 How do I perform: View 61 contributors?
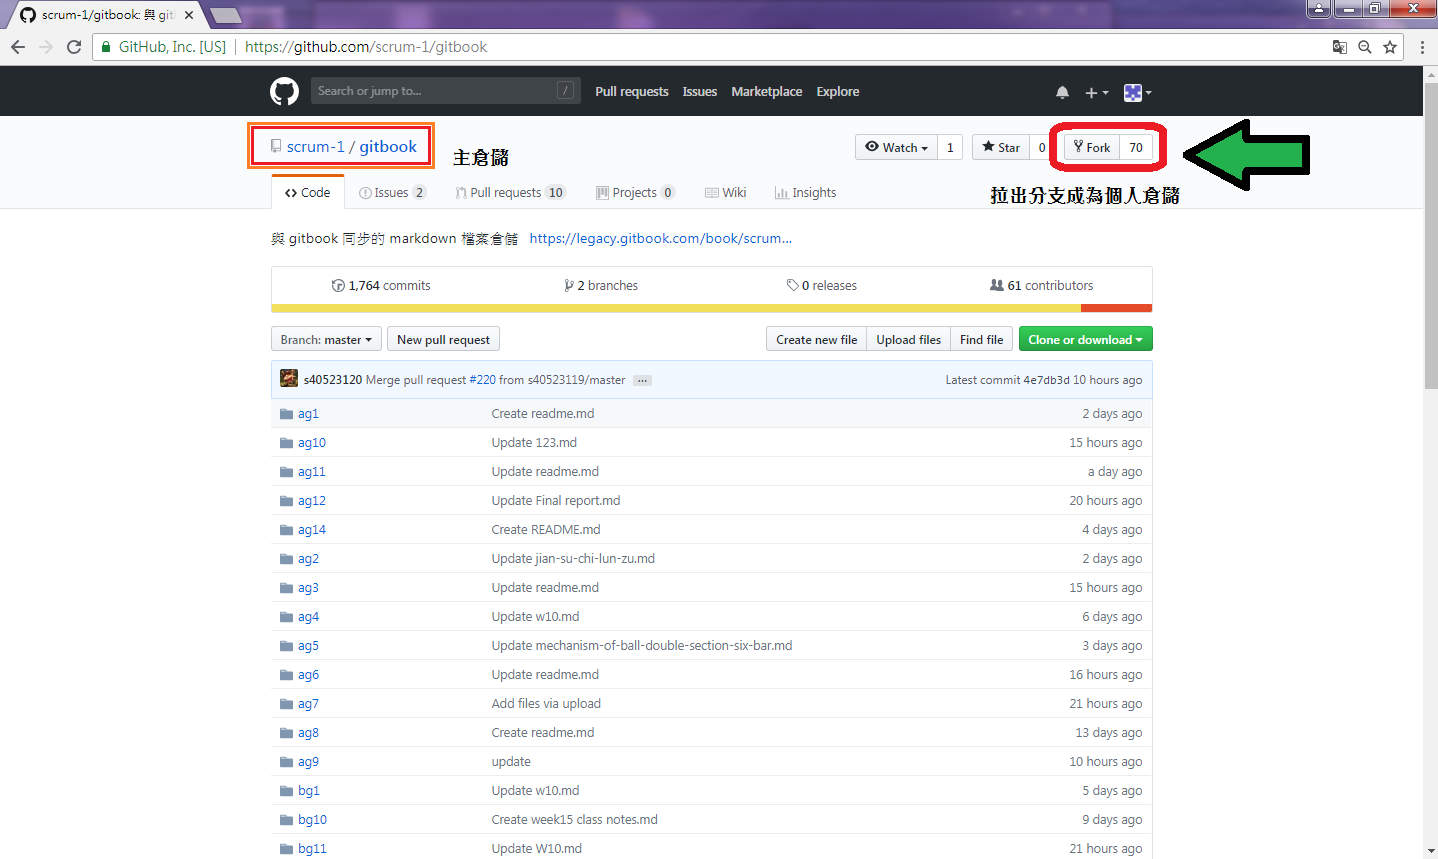pyautogui.click(x=1042, y=286)
